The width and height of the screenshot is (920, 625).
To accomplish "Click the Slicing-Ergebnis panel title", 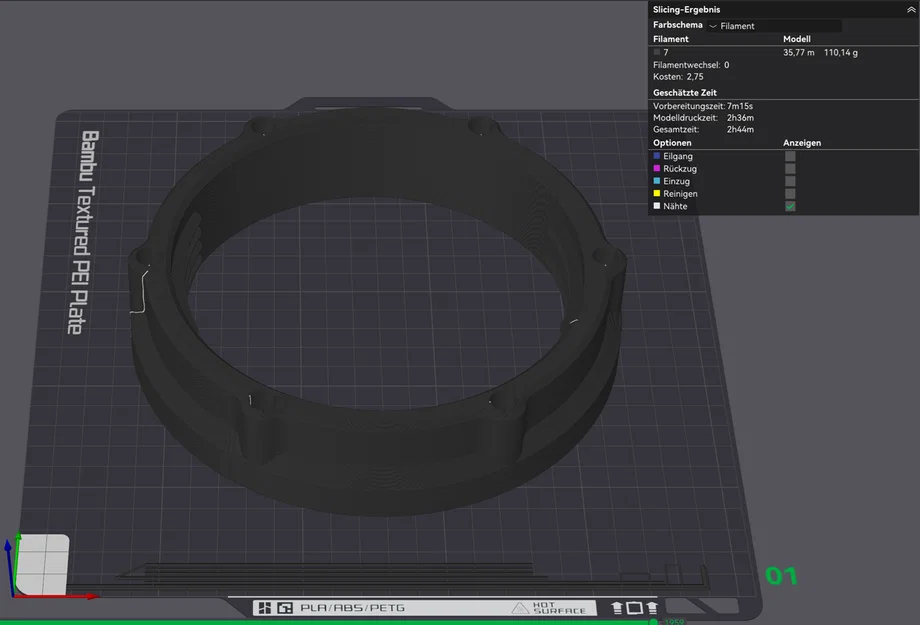I will pyautogui.click(x=686, y=9).
